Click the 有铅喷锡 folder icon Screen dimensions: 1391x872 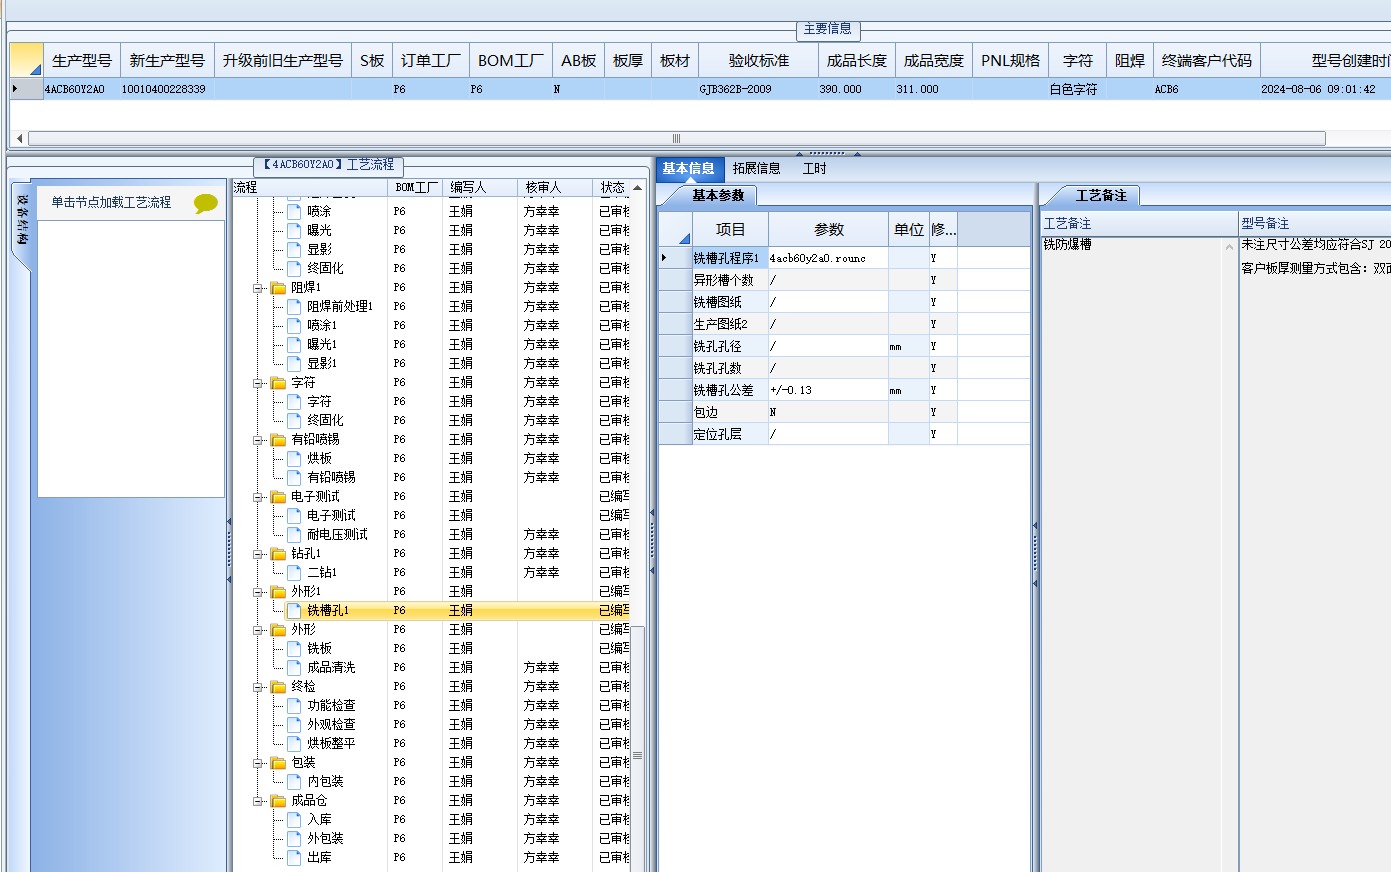278,440
